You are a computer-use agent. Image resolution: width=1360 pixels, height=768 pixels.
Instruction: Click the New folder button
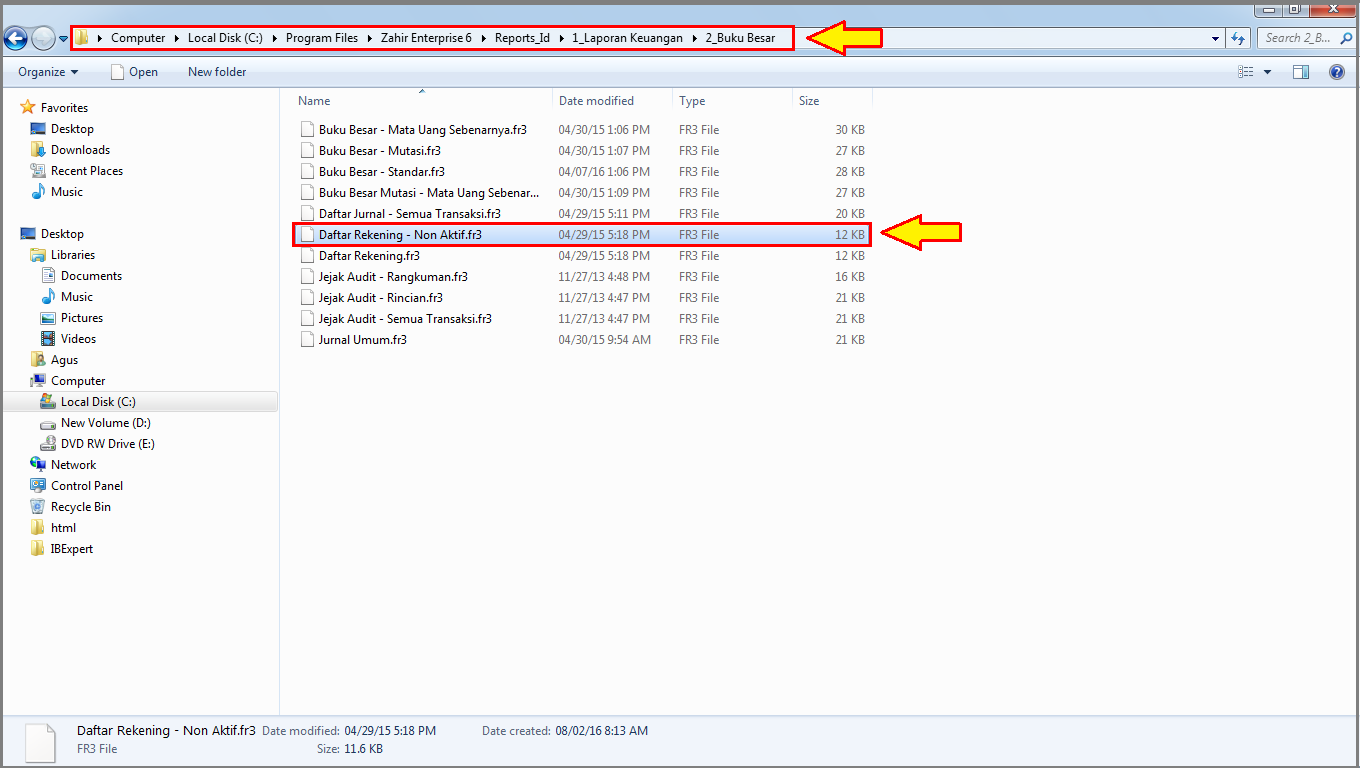point(217,72)
